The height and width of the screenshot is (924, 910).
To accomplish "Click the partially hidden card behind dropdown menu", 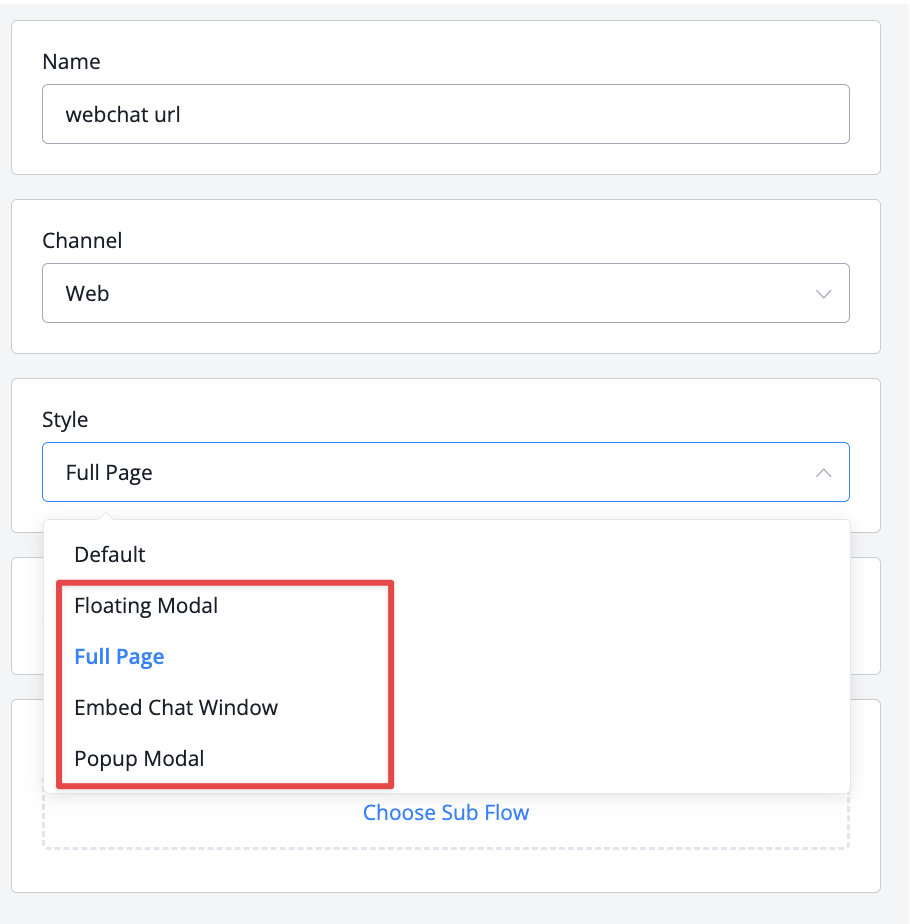I will coord(865,616).
